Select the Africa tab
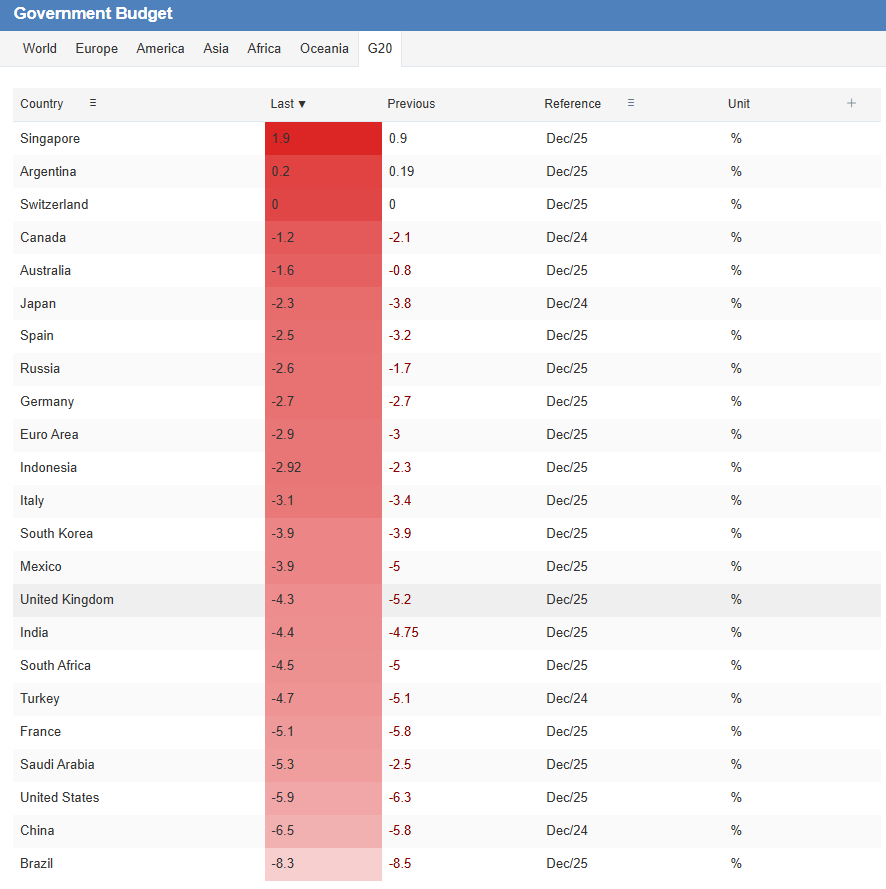The image size is (886, 889). click(x=264, y=49)
